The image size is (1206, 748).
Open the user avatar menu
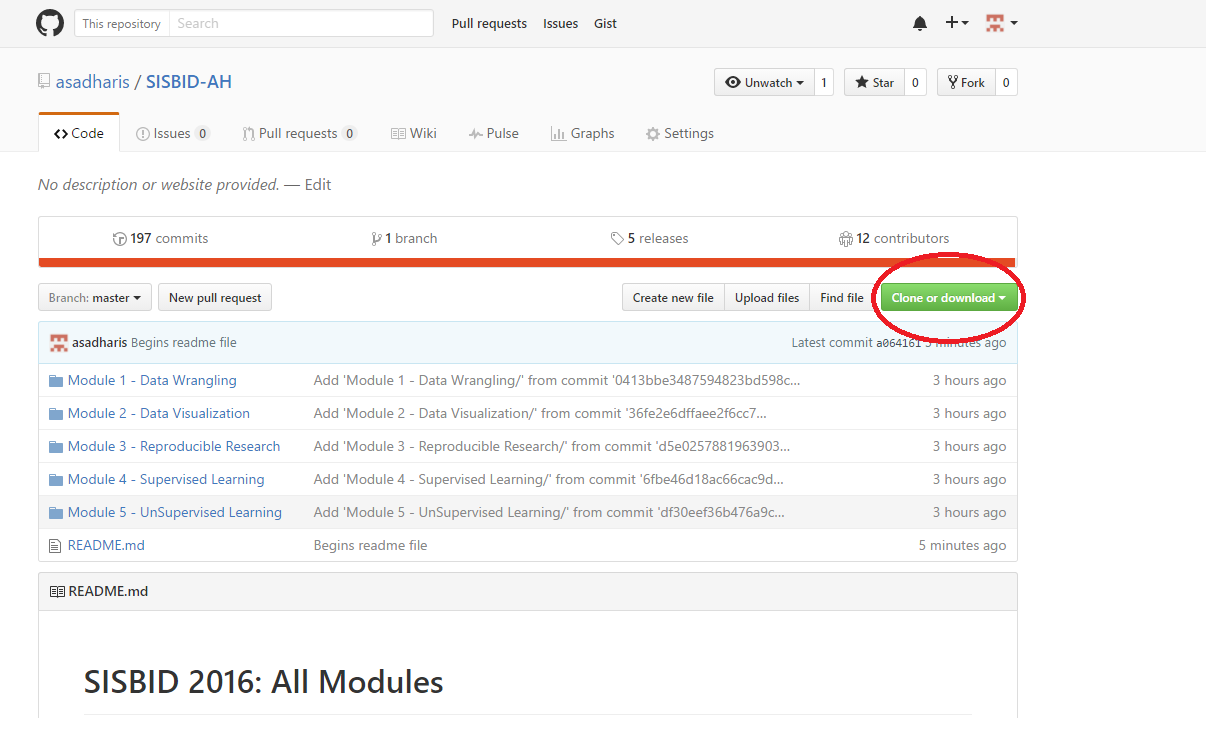[1001, 23]
